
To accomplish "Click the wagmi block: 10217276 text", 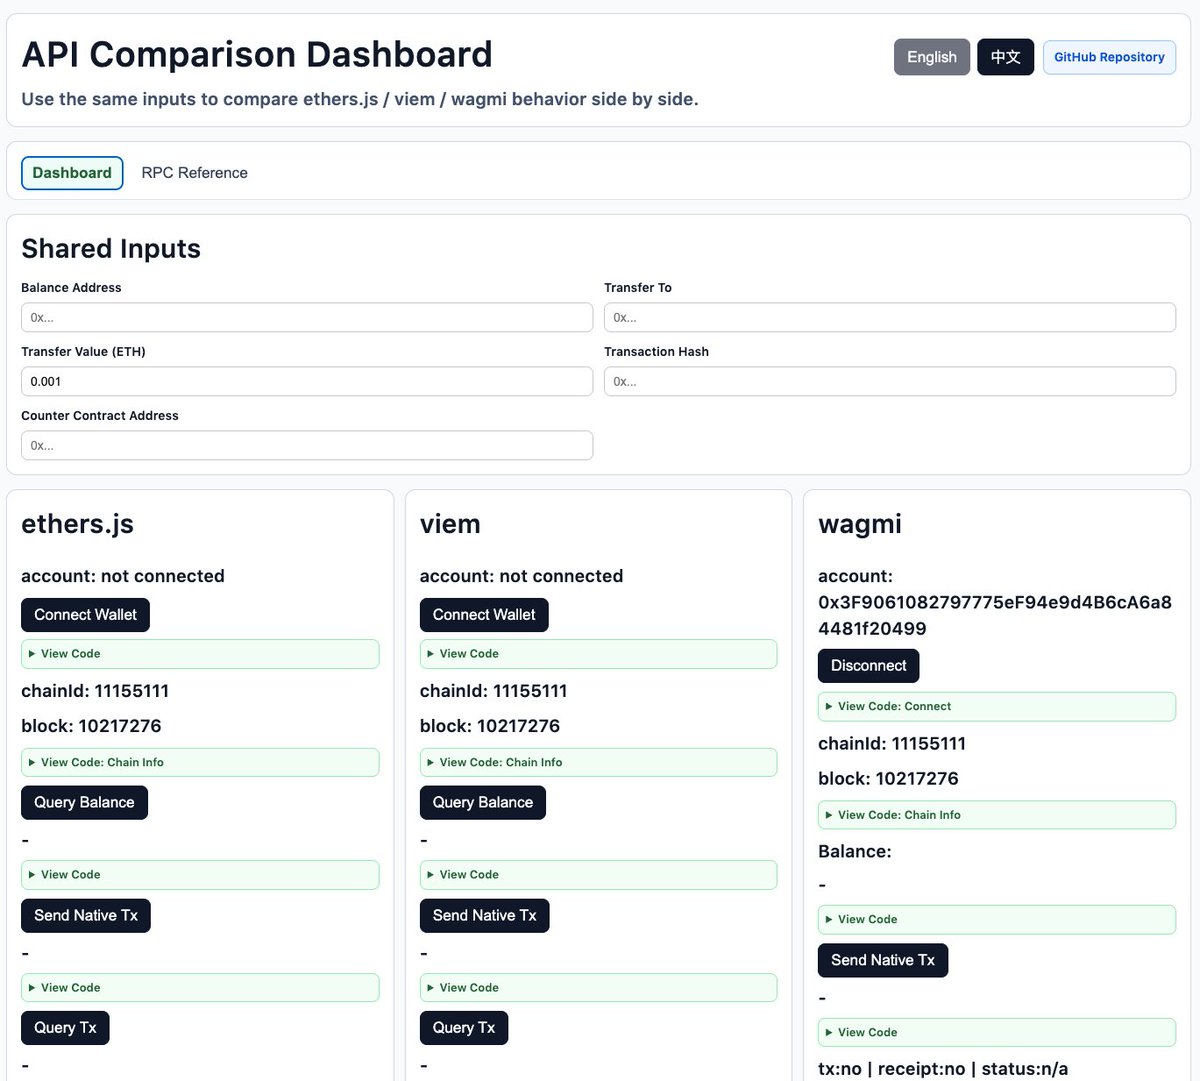I will coord(888,779).
